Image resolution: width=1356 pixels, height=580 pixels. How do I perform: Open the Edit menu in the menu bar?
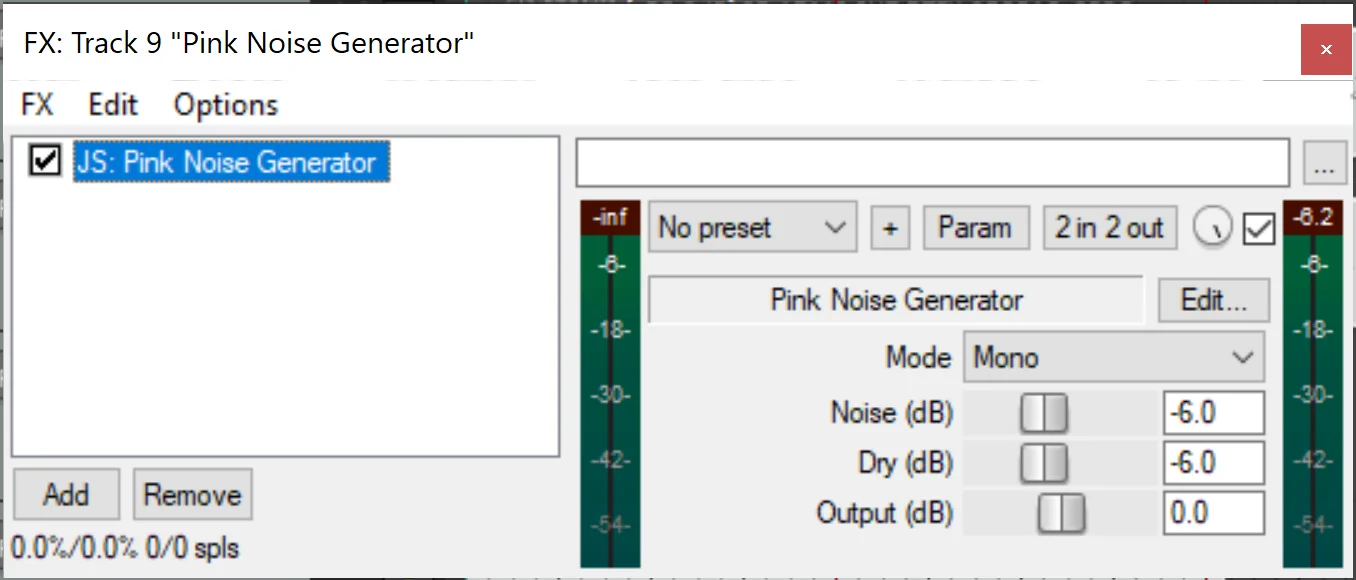click(x=113, y=105)
